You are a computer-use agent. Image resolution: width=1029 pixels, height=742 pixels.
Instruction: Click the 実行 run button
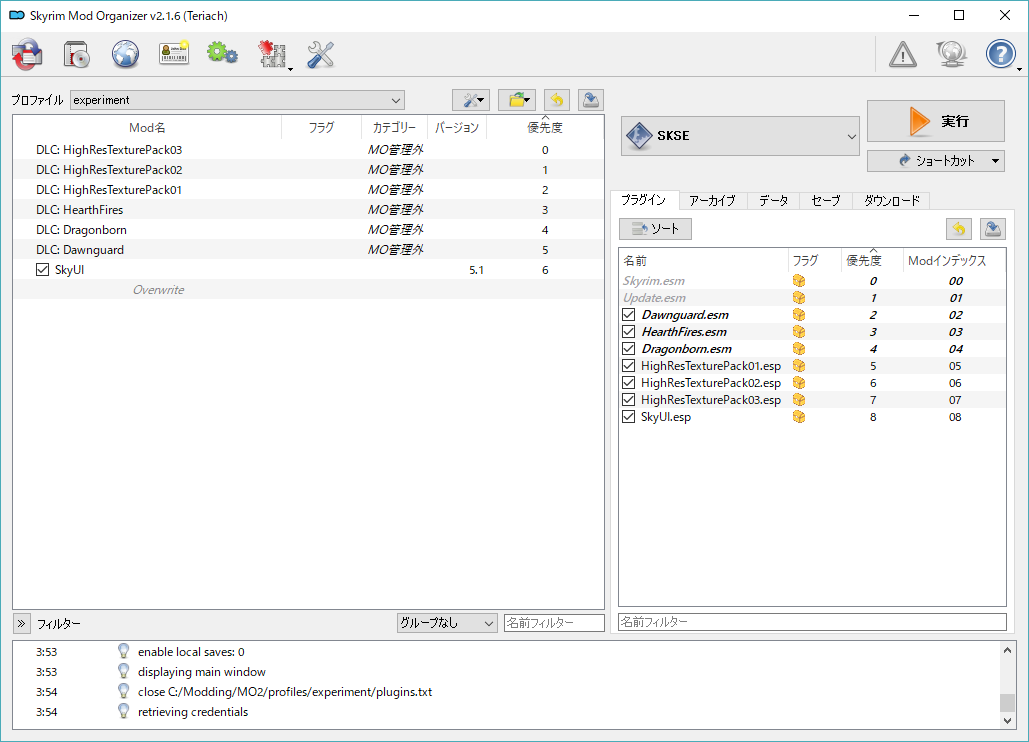935,121
